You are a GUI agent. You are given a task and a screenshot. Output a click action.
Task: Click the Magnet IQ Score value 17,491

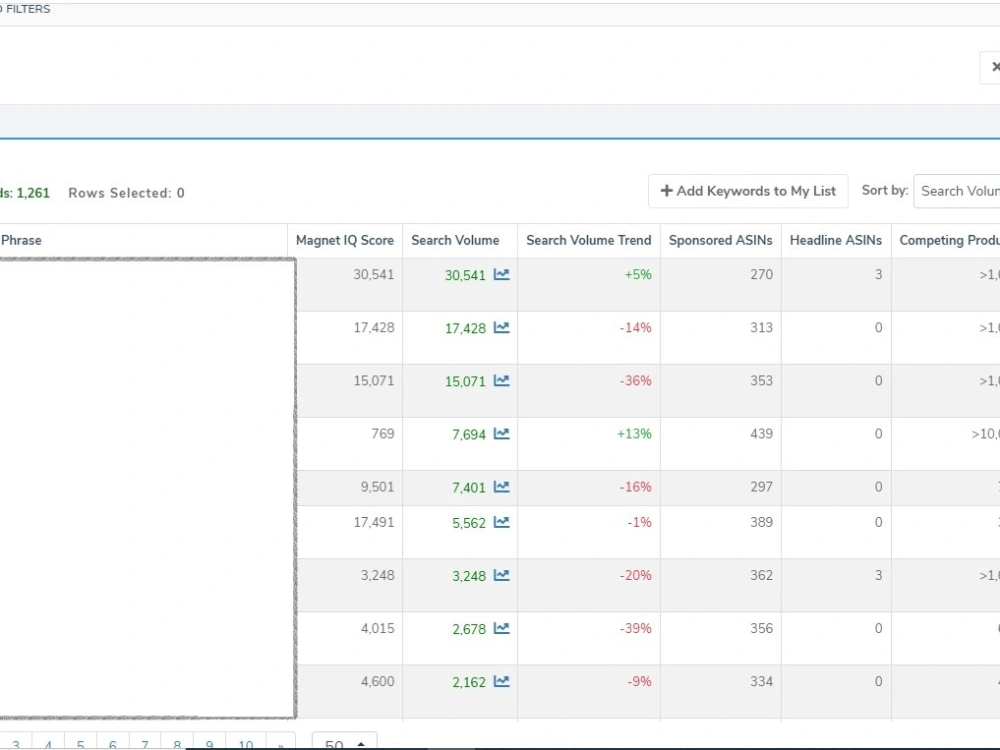point(374,522)
